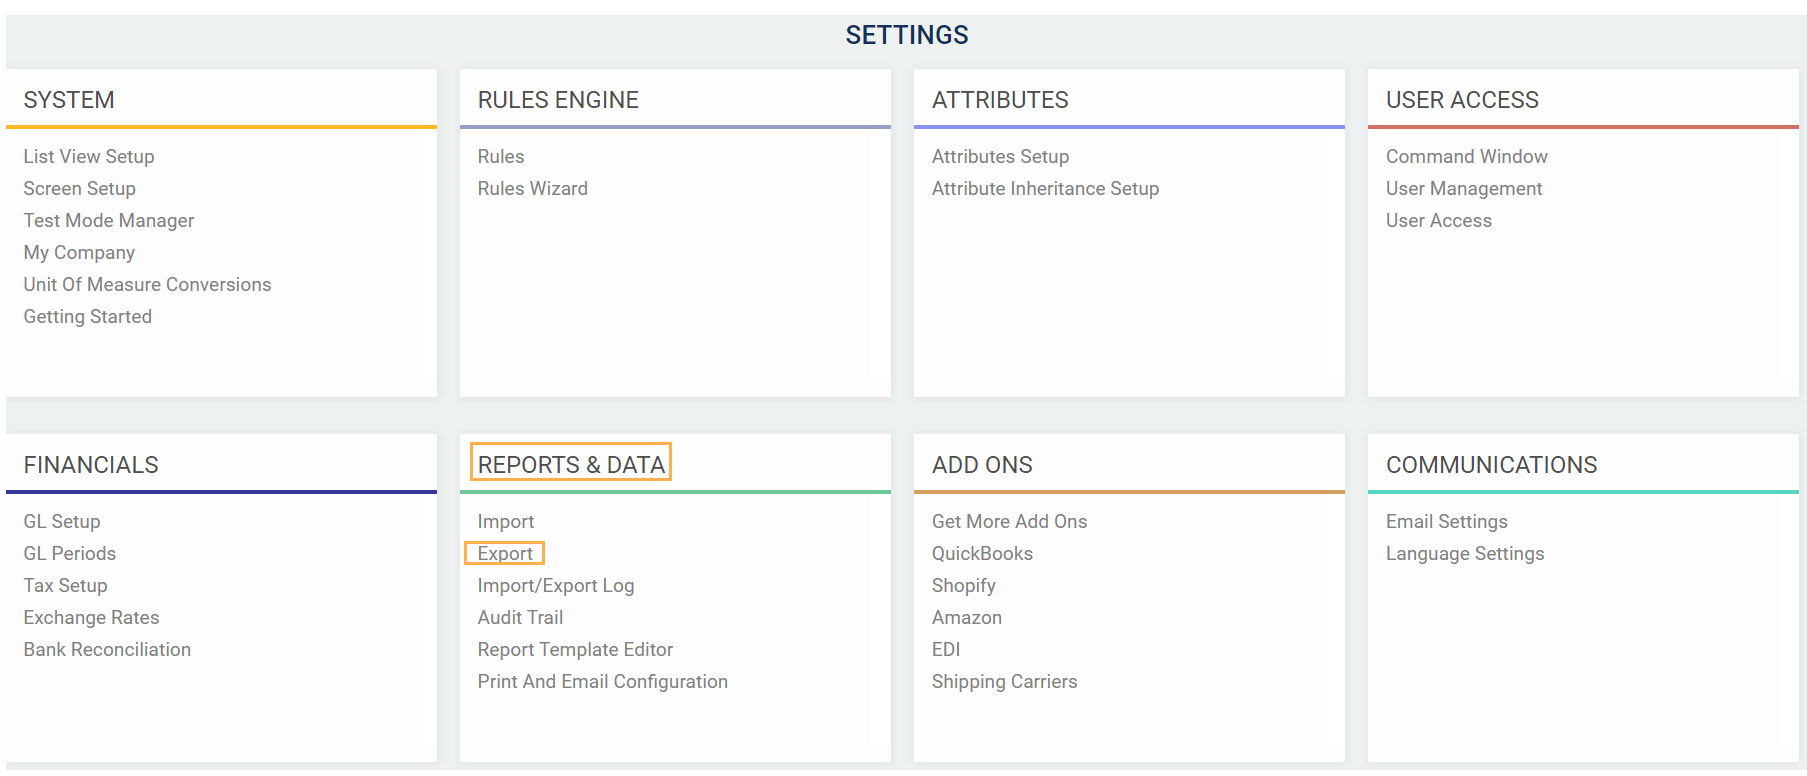
Task: Select Tax Setup
Action: pyautogui.click(x=66, y=586)
